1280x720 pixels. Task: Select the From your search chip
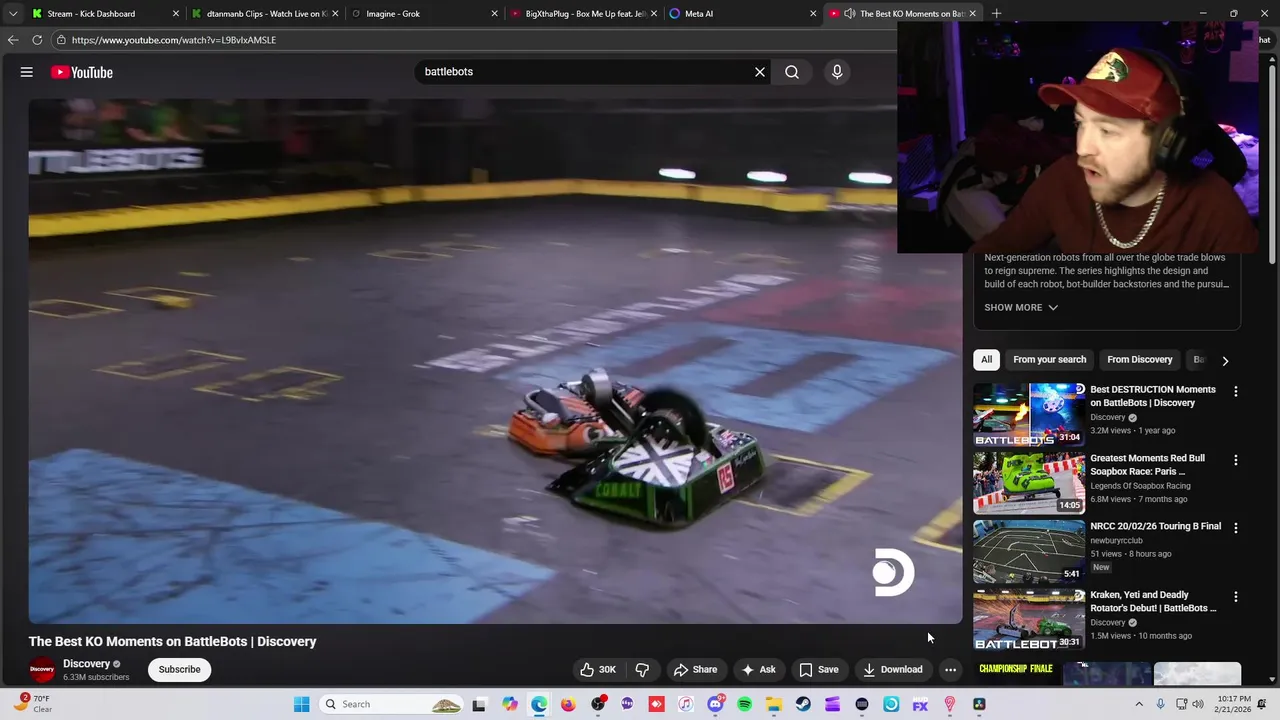pyautogui.click(x=1049, y=360)
